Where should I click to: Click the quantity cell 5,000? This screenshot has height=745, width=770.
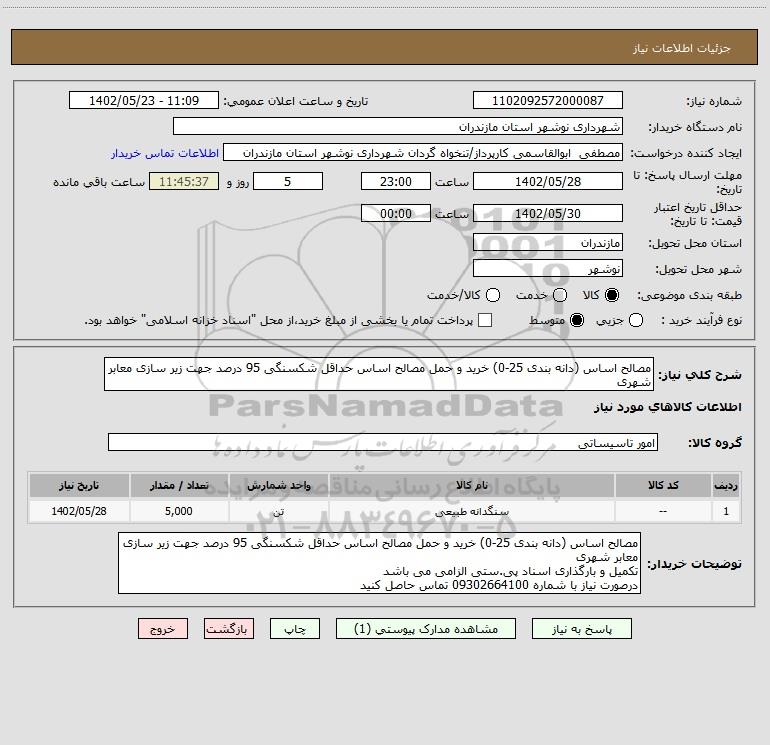pyautogui.click(x=179, y=511)
